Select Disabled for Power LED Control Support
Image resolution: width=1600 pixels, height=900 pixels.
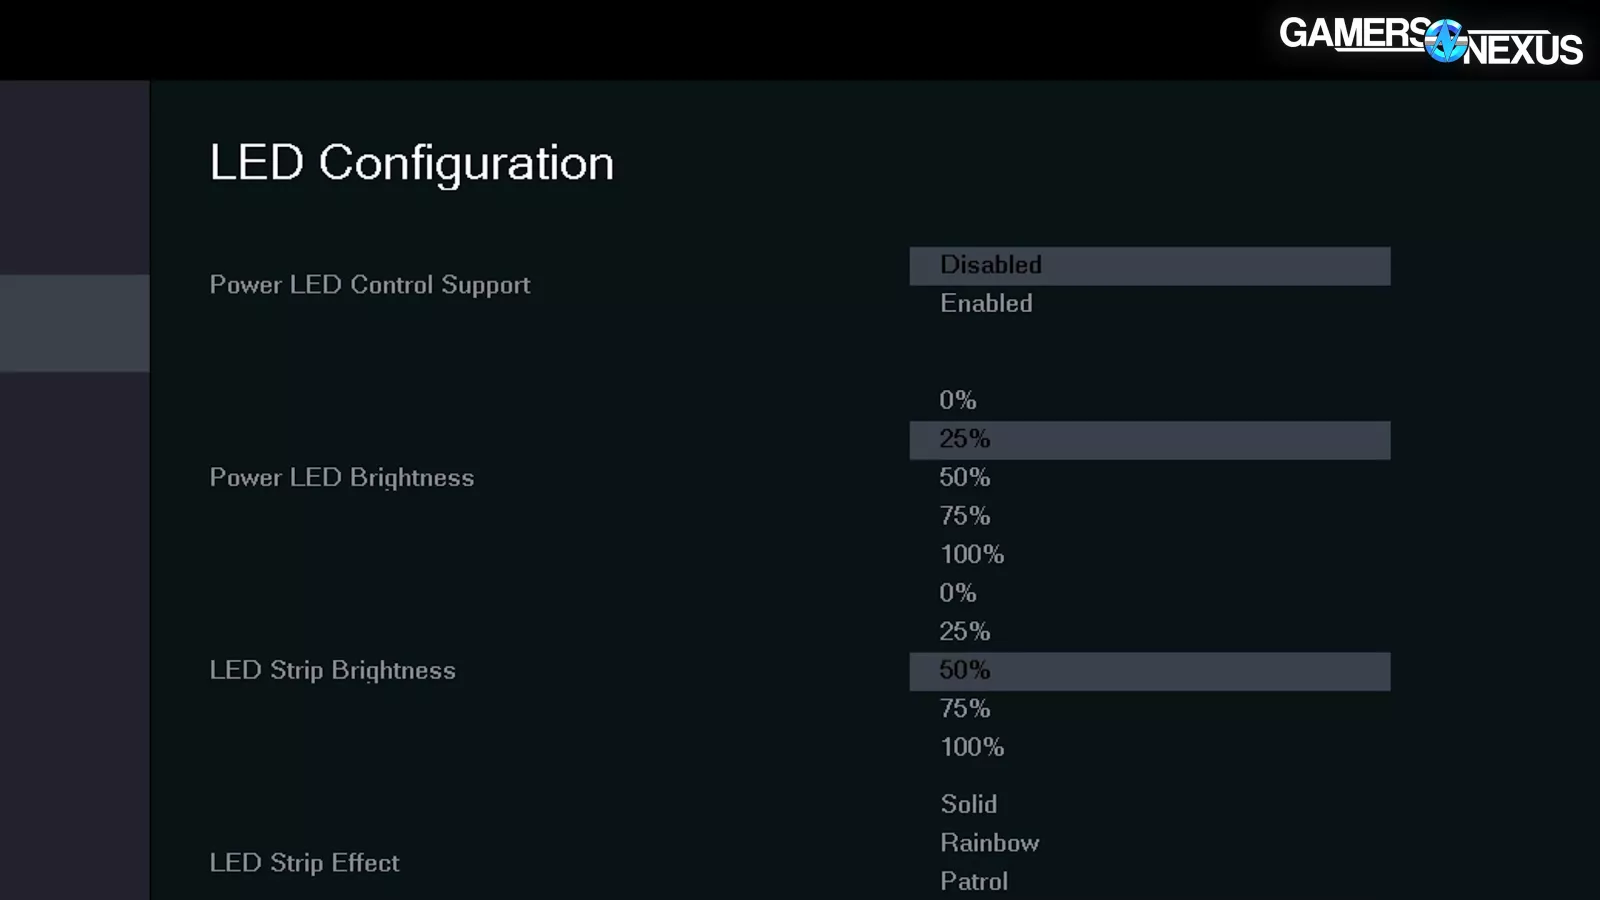(1150, 266)
